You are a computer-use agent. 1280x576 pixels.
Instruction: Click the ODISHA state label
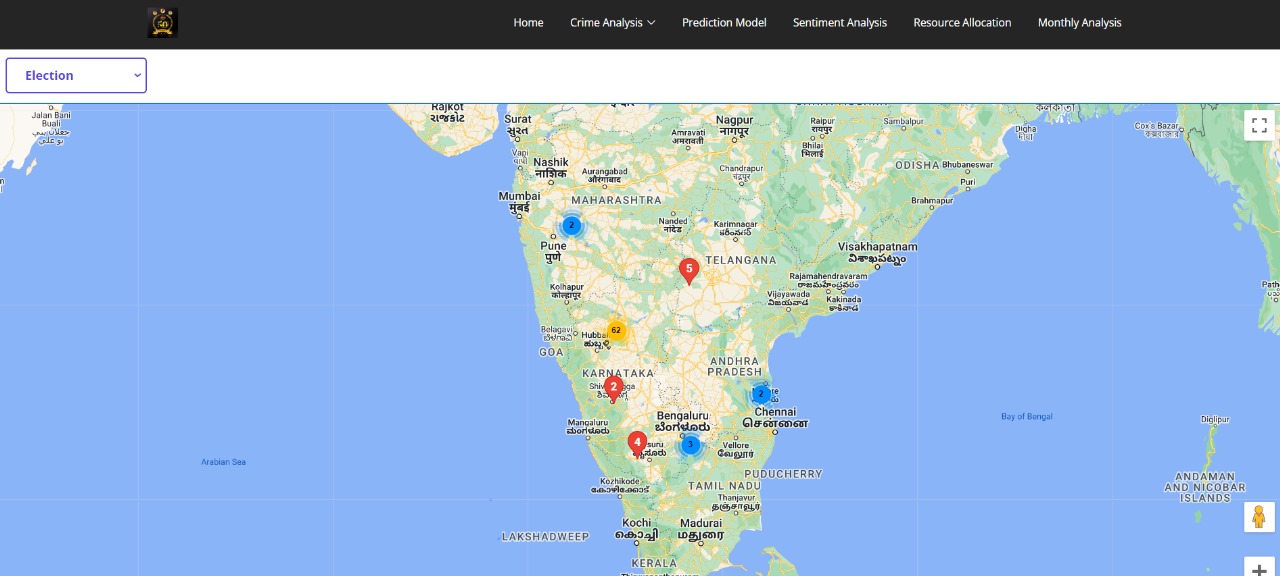tap(917, 165)
